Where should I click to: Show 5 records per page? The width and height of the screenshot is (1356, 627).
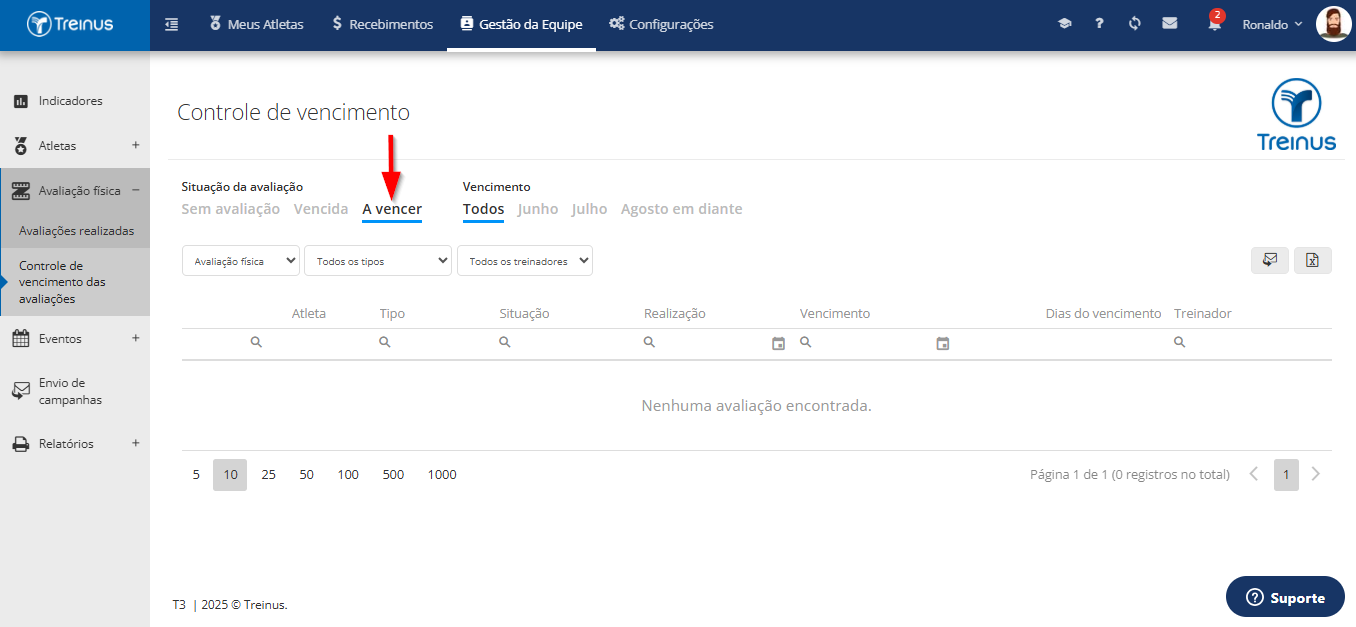click(x=196, y=475)
